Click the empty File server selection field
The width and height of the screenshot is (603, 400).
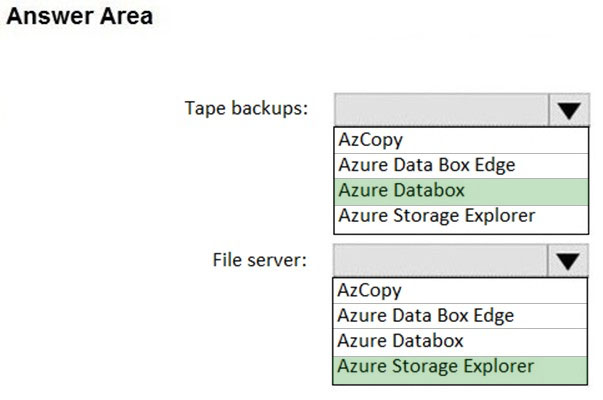click(x=440, y=261)
